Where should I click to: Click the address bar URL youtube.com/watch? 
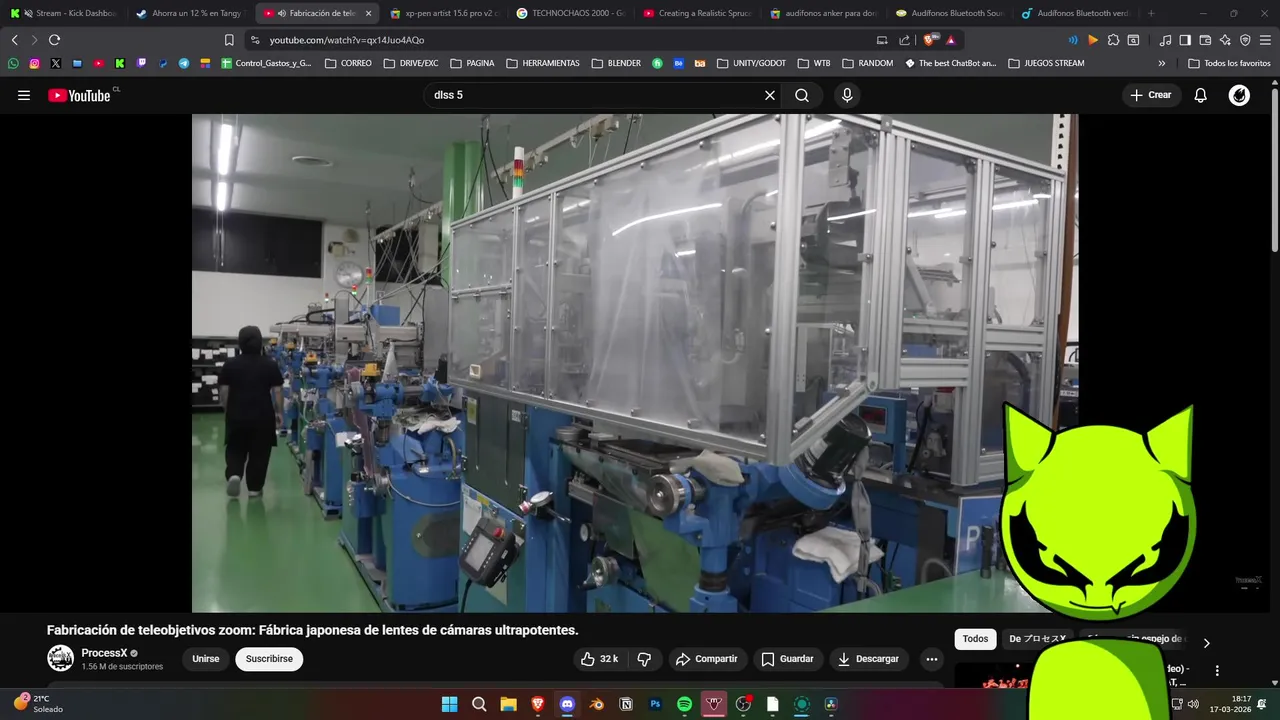347,40
